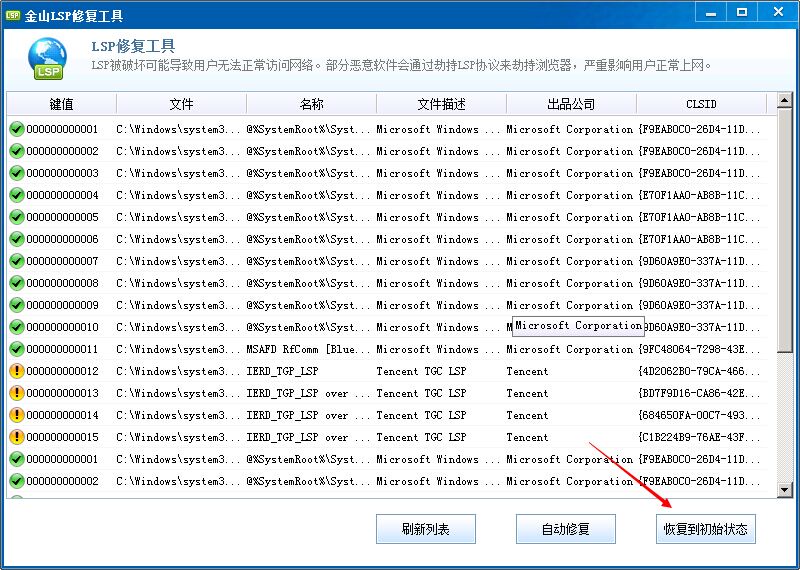
Task: Select the key value text 000000000012
Action: tap(62, 370)
